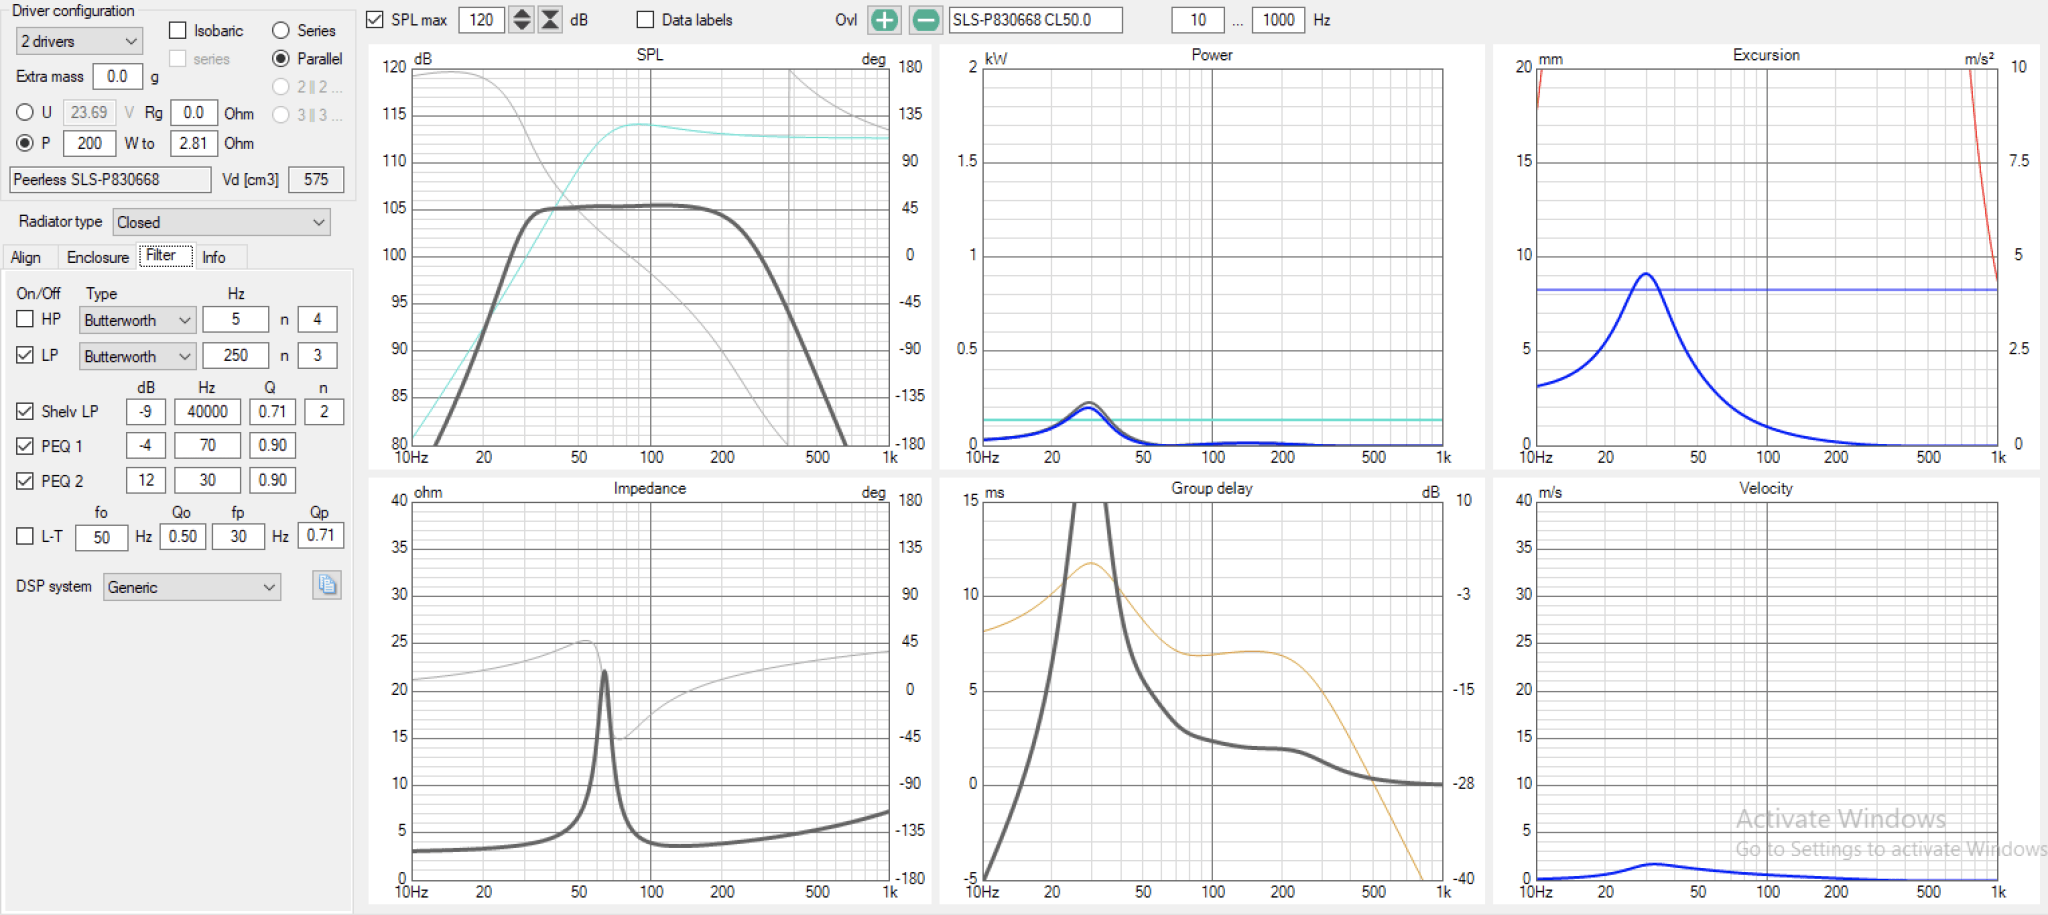This screenshot has height=915, width=2048.
Task: Open the Info tab
Action: point(214,257)
